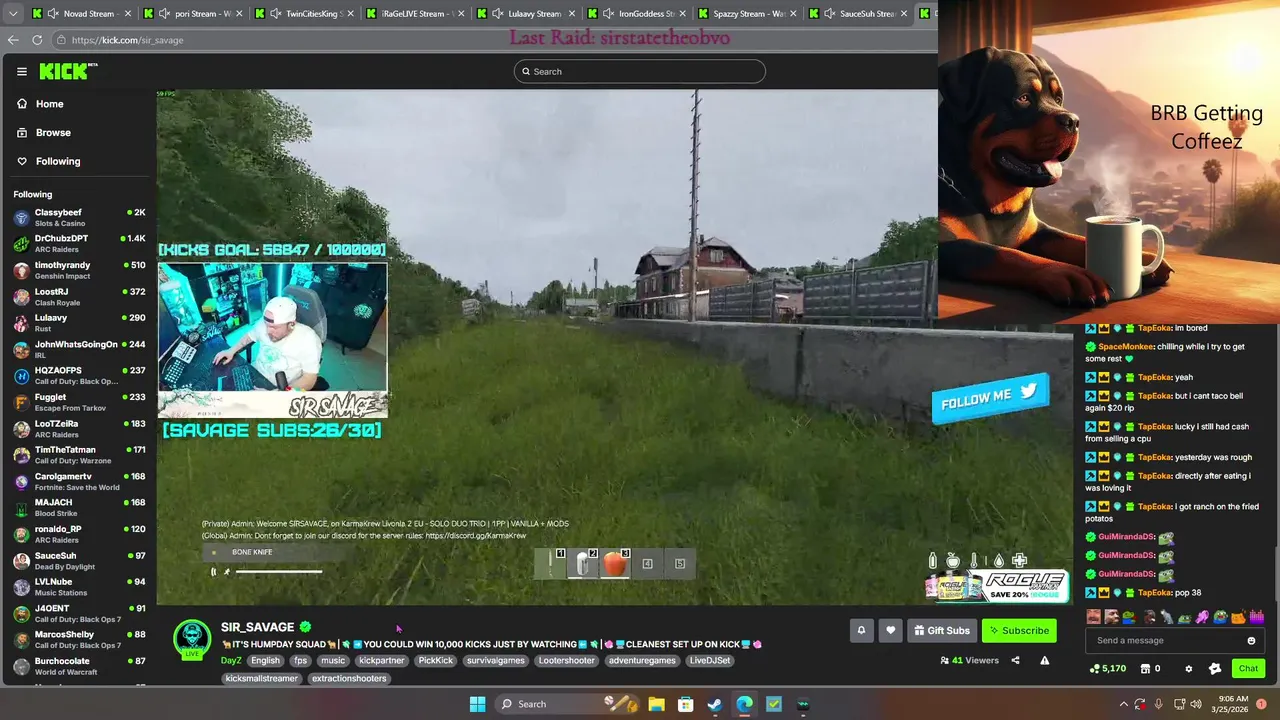
Task: Open Microsoft Edge on taskbar
Action: click(x=744, y=704)
